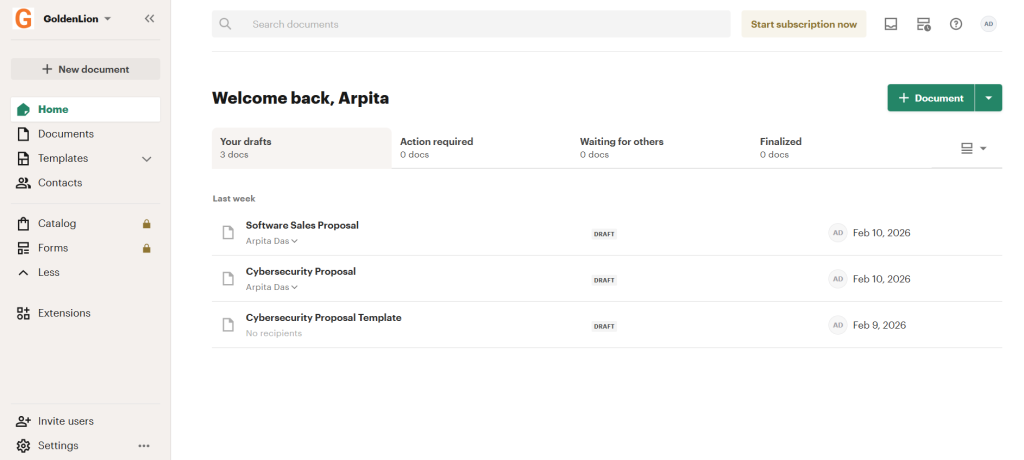Click the green + Document button
Viewport: 1024px width, 460px height.
[931, 98]
